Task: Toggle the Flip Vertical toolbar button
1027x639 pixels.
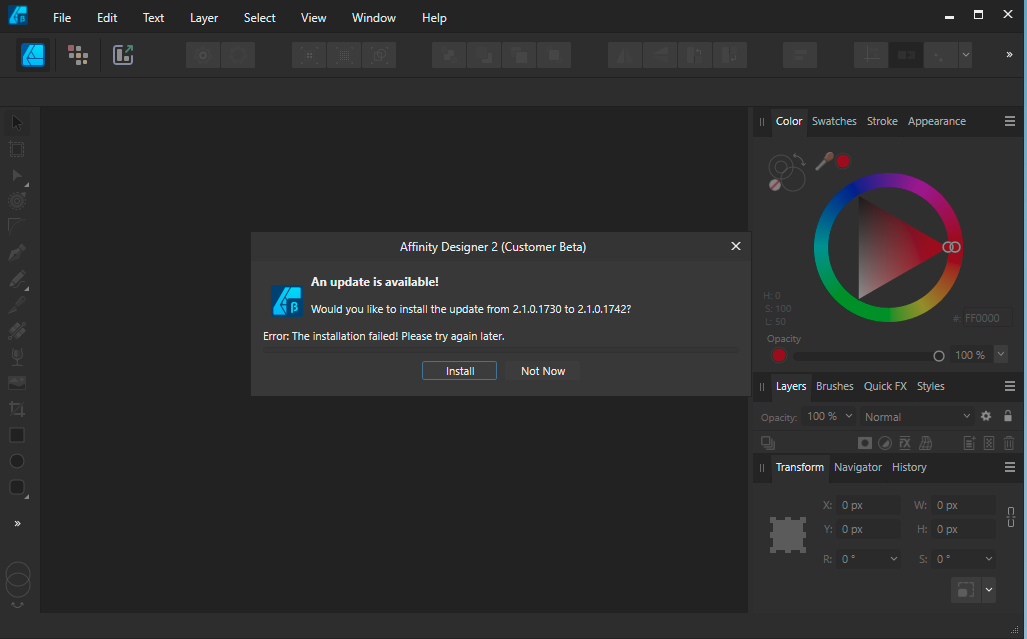Action: point(660,56)
